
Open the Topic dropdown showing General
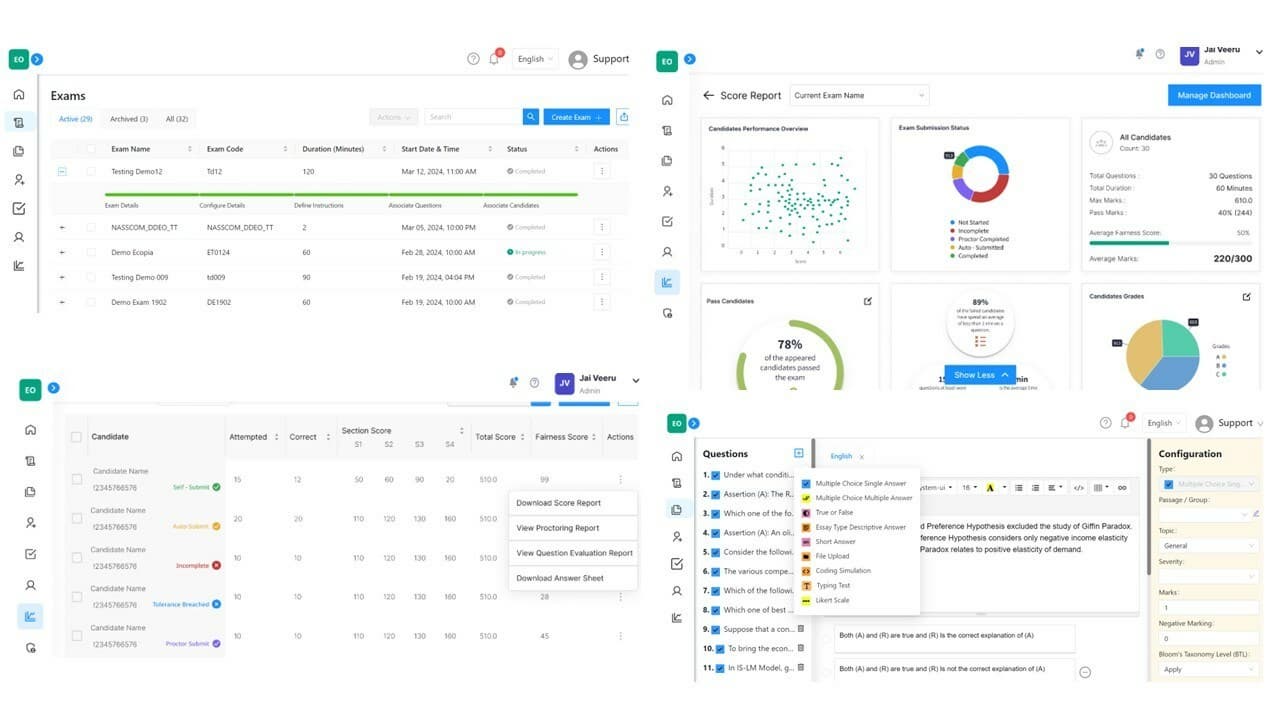point(1209,546)
